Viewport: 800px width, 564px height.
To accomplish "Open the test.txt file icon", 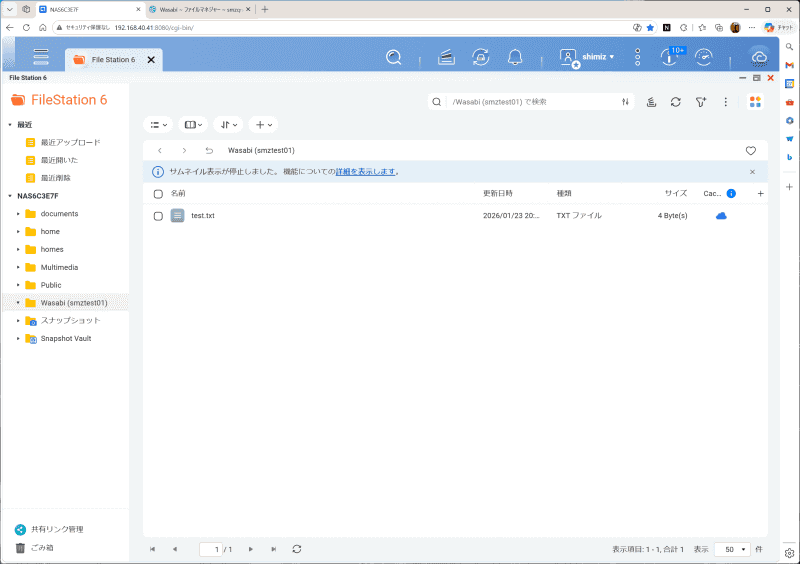I will [177, 216].
